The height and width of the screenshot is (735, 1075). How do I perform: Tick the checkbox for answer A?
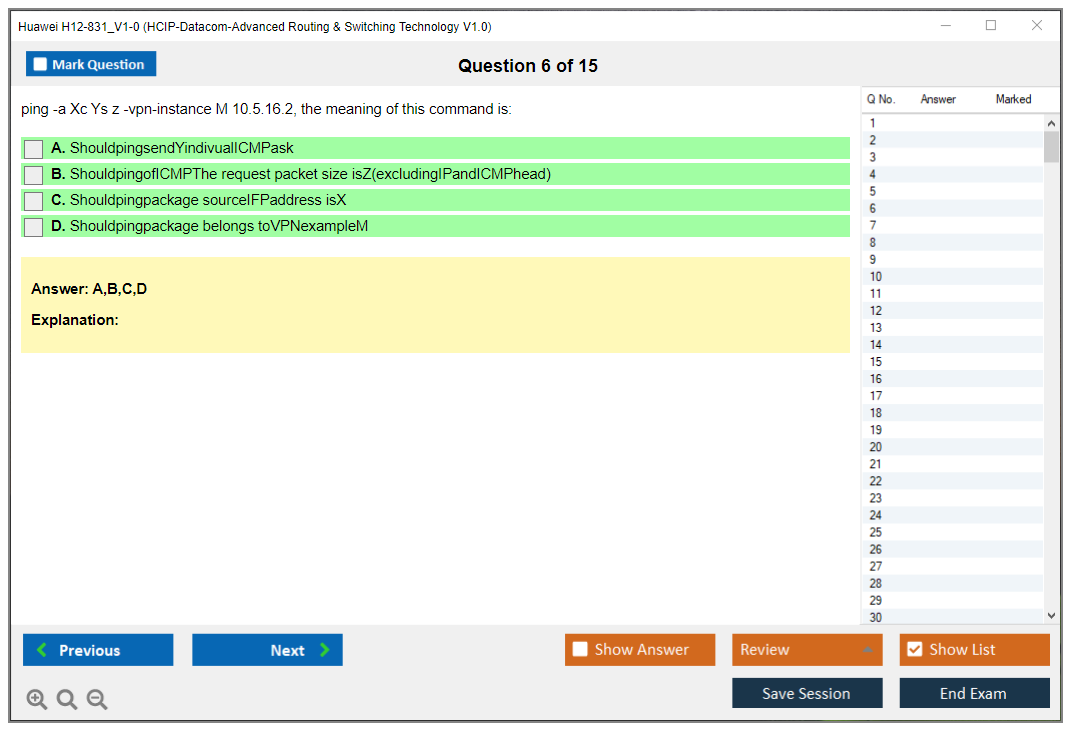click(34, 149)
